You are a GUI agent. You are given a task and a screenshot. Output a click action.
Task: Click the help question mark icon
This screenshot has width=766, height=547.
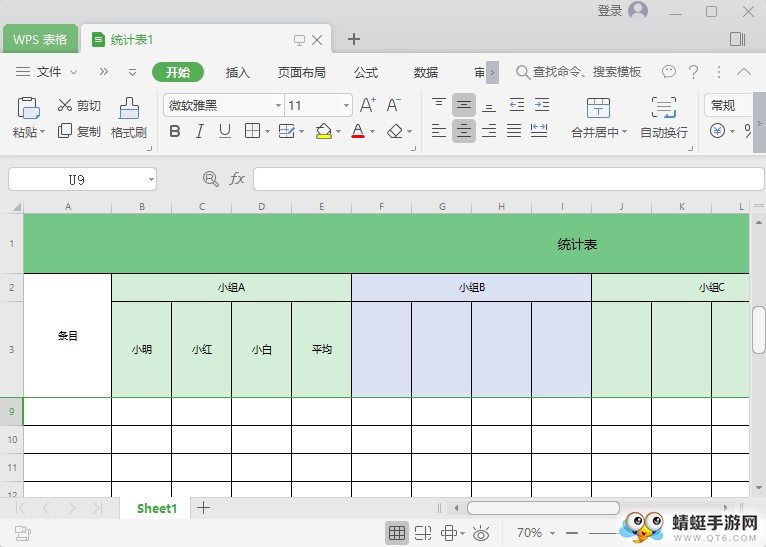(693, 72)
